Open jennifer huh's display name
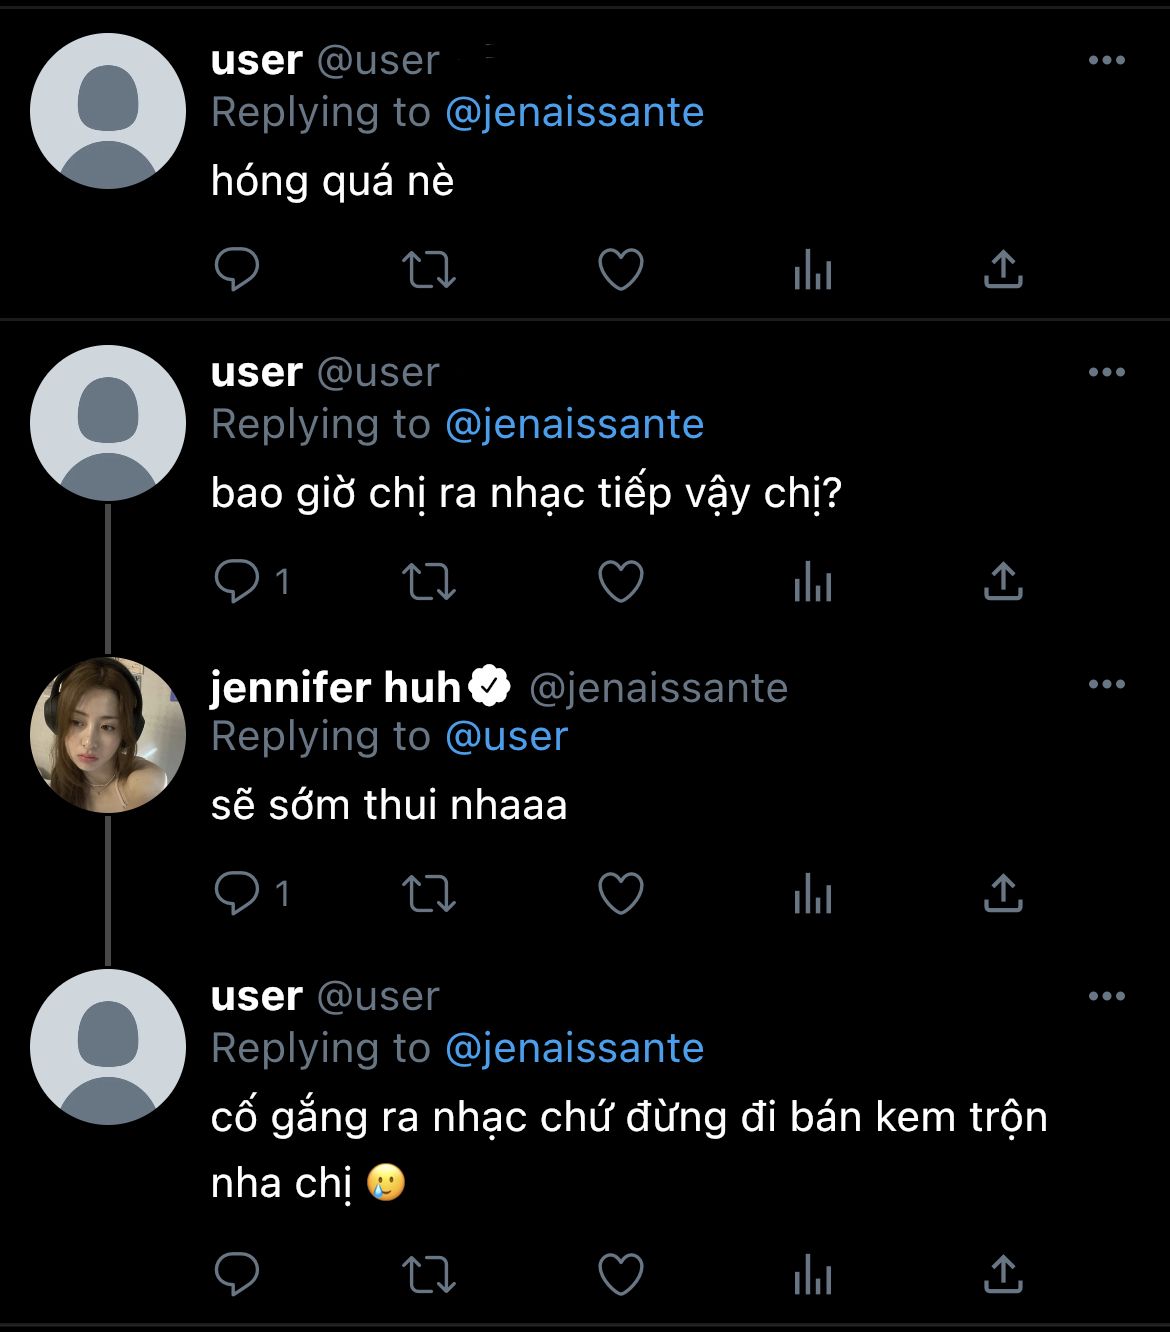Viewport: 1170px width, 1332px height. [335, 687]
